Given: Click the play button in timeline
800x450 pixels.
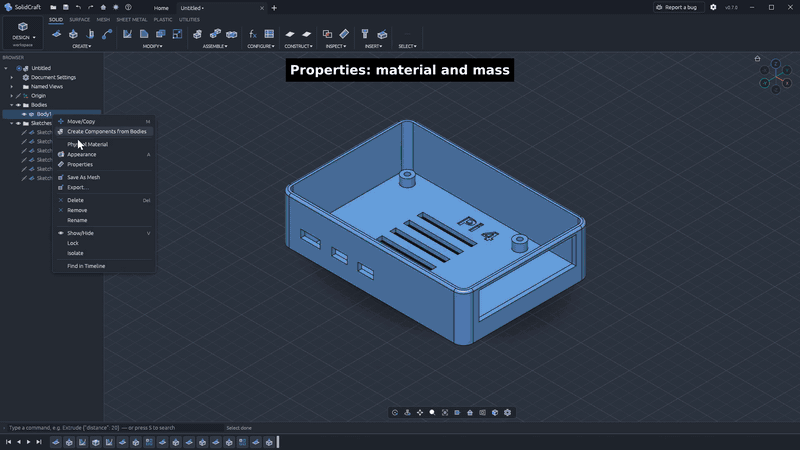Looking at the screenshot, I should (29, 442).
